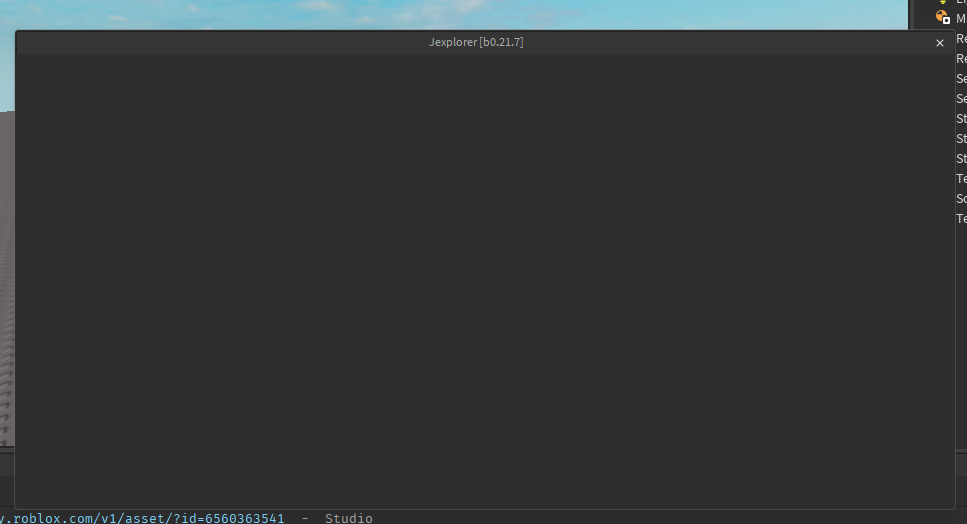Open the roblox.com asset id=6560363541 output link
The image size is (967, 524).
[142, 518]
